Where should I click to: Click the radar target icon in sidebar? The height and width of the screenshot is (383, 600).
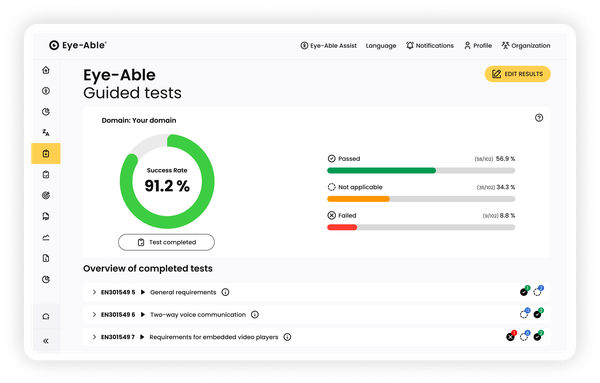pyautogui.click(x=46, y=196)
